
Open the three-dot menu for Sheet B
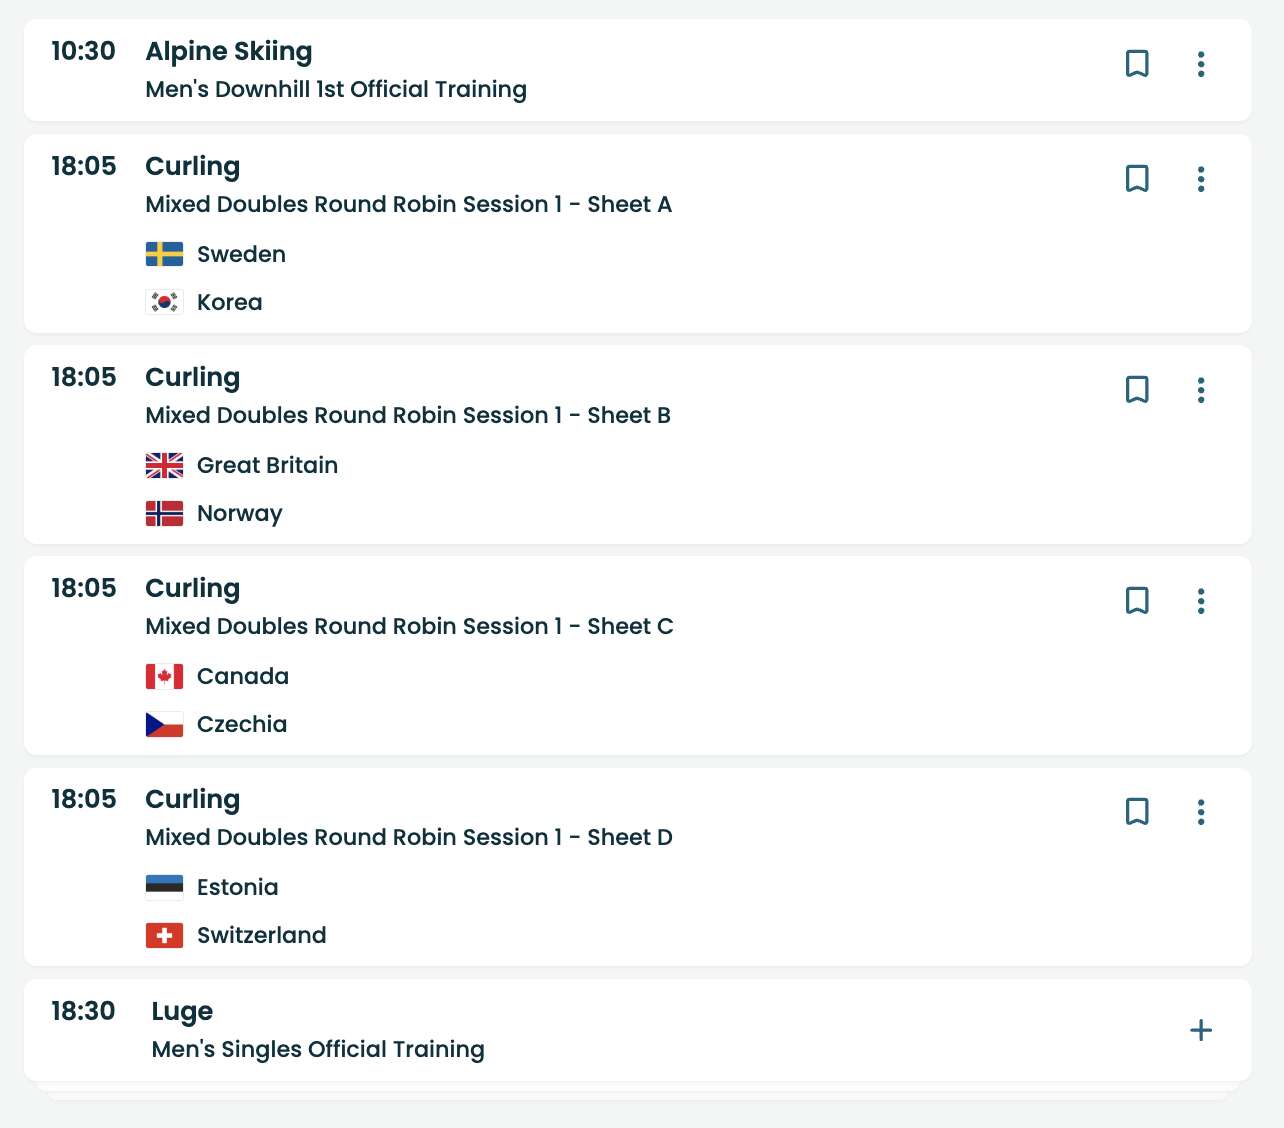click(x=1201, y=390)
